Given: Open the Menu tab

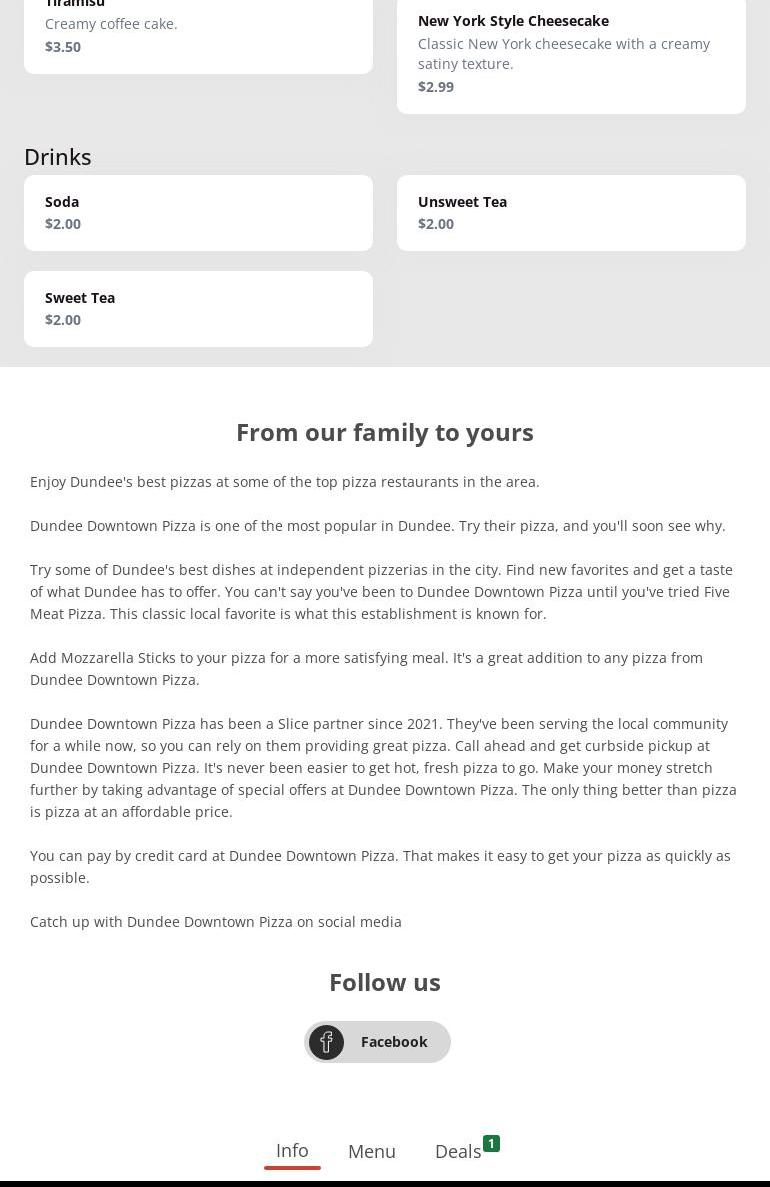Looking at the screenshot, I should 372,1152.
